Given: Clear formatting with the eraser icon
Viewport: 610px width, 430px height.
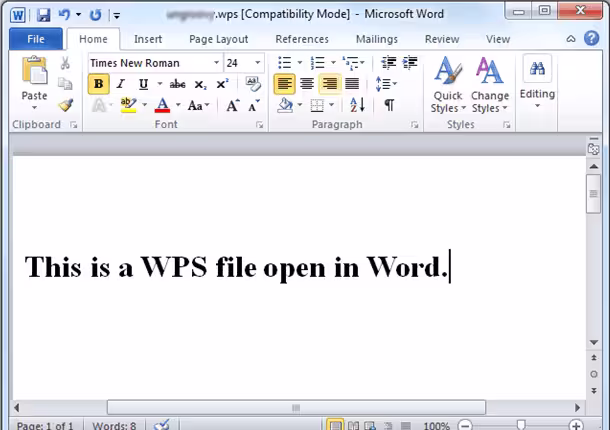Looking at the screenshot, I should click(253, 83).
